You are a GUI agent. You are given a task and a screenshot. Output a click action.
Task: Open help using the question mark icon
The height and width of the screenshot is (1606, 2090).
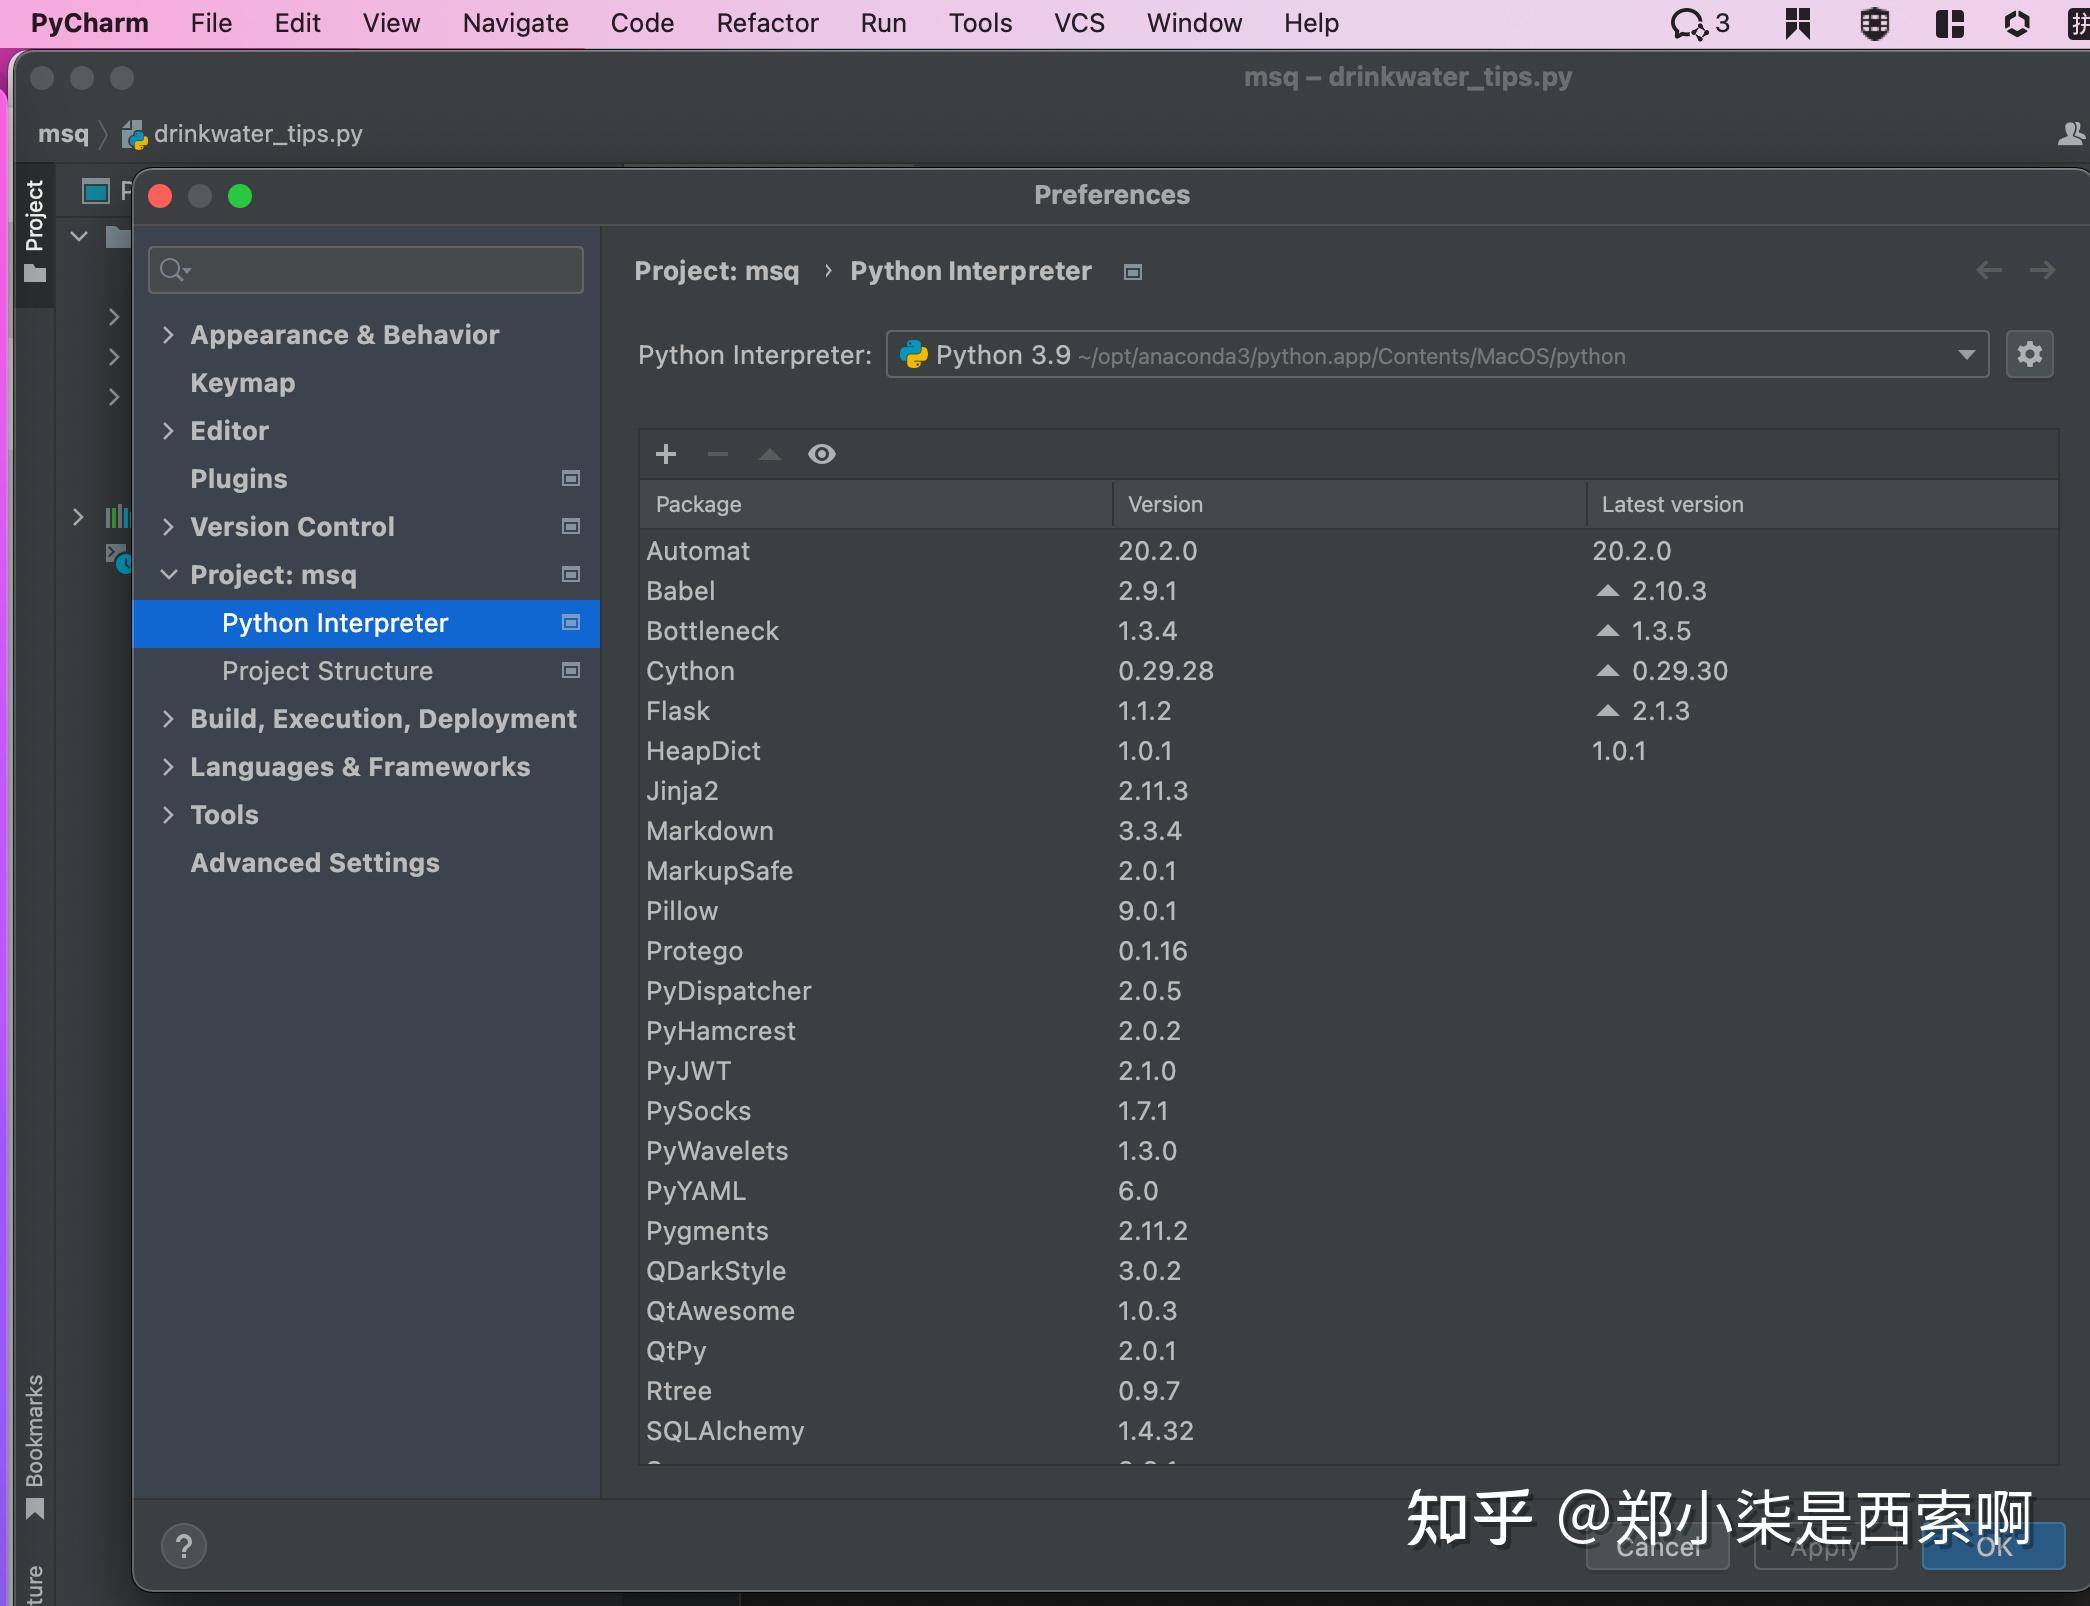point(184,1545)
